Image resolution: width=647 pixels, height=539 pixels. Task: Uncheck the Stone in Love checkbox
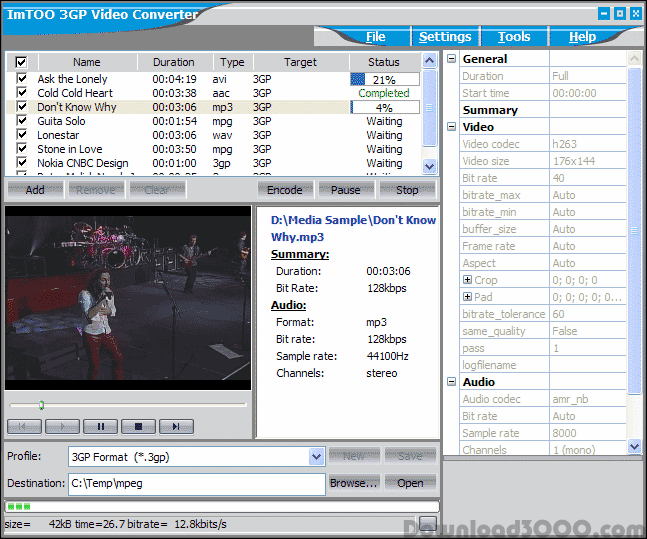(21, 148)
